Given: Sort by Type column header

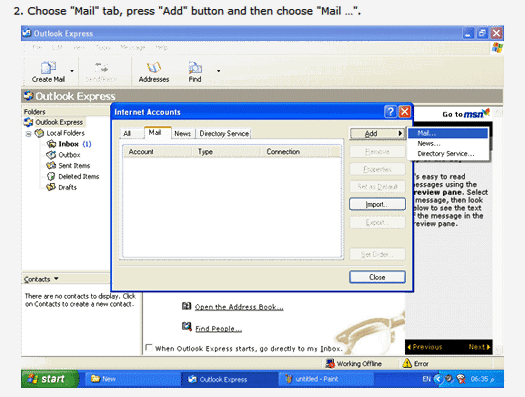Looking at the screenshot, I should (x=227, y=152).
